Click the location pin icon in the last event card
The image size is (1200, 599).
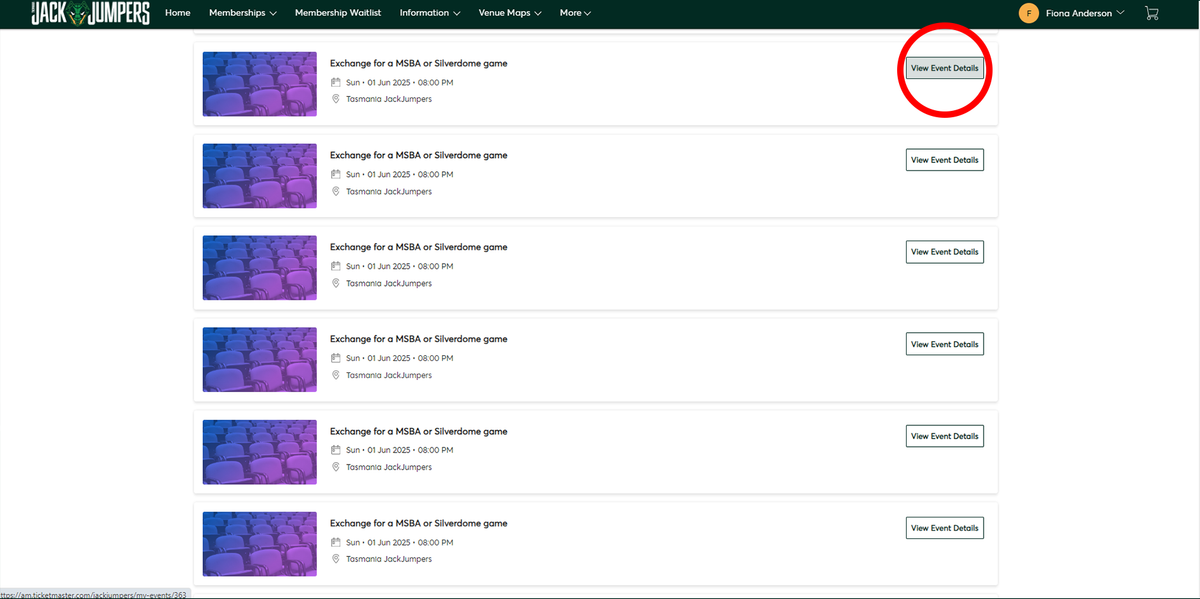tap(336, 559)
